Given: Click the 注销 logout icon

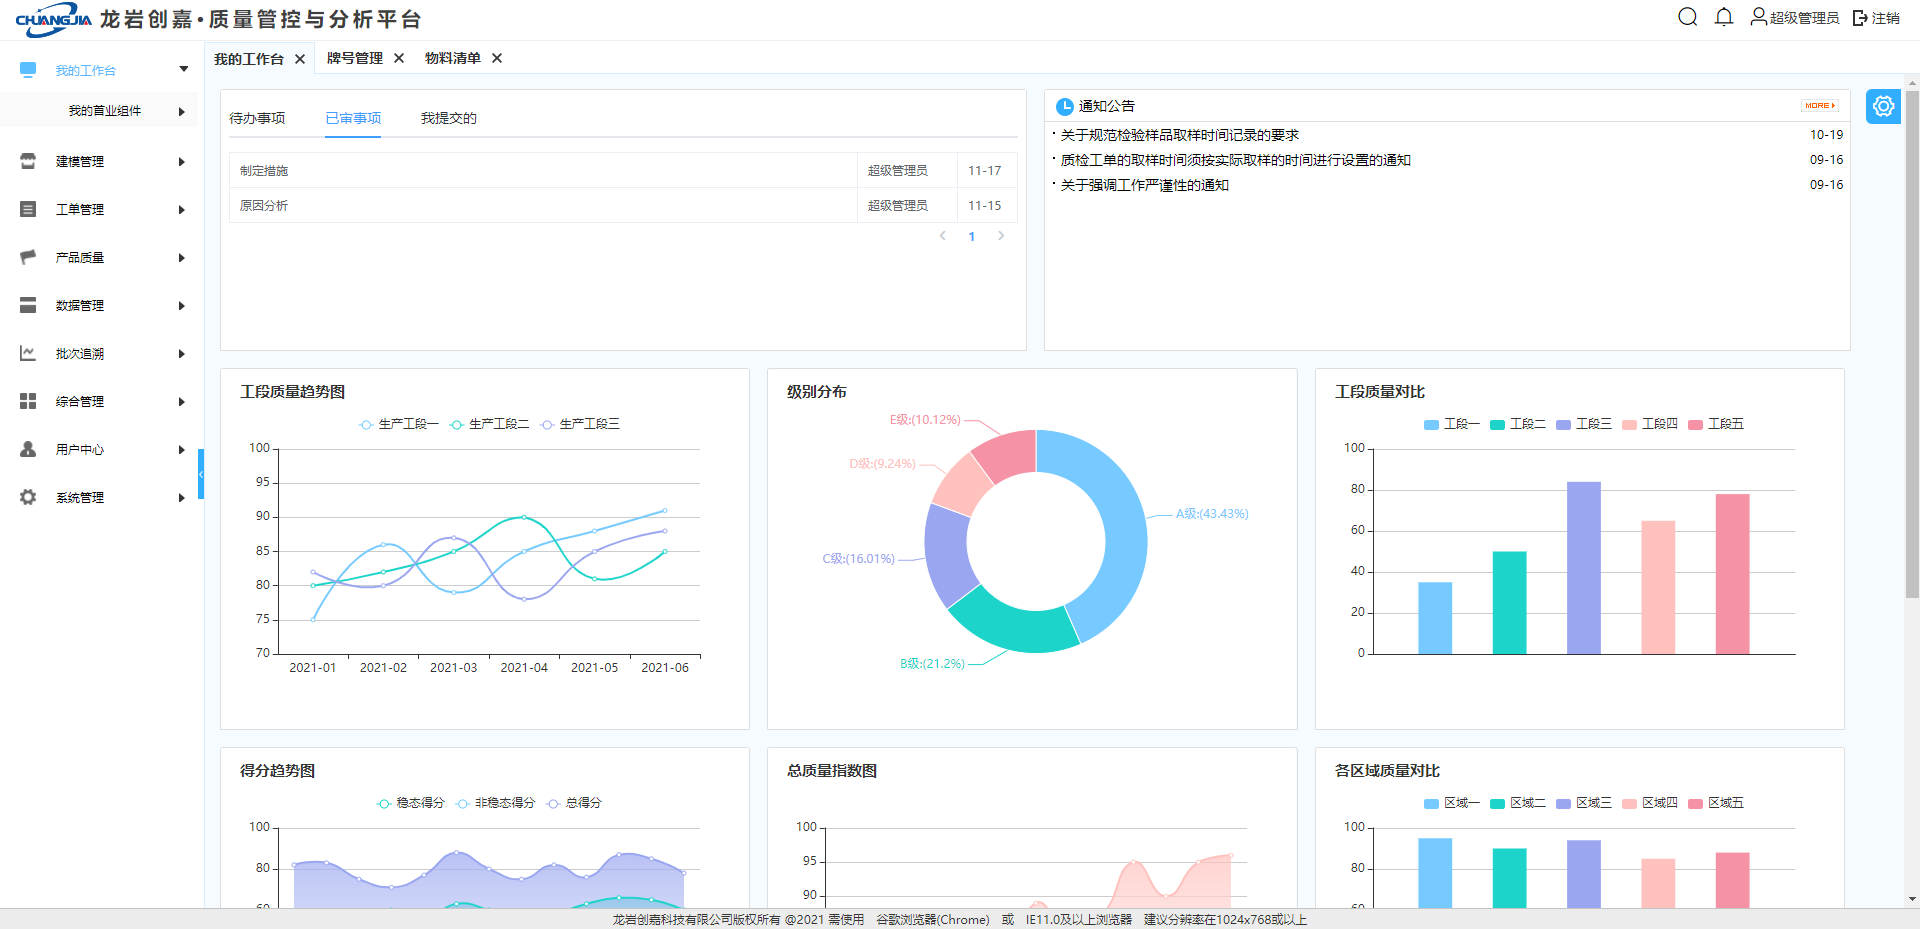Looking at the screenshot, I should coord(1860,18).
